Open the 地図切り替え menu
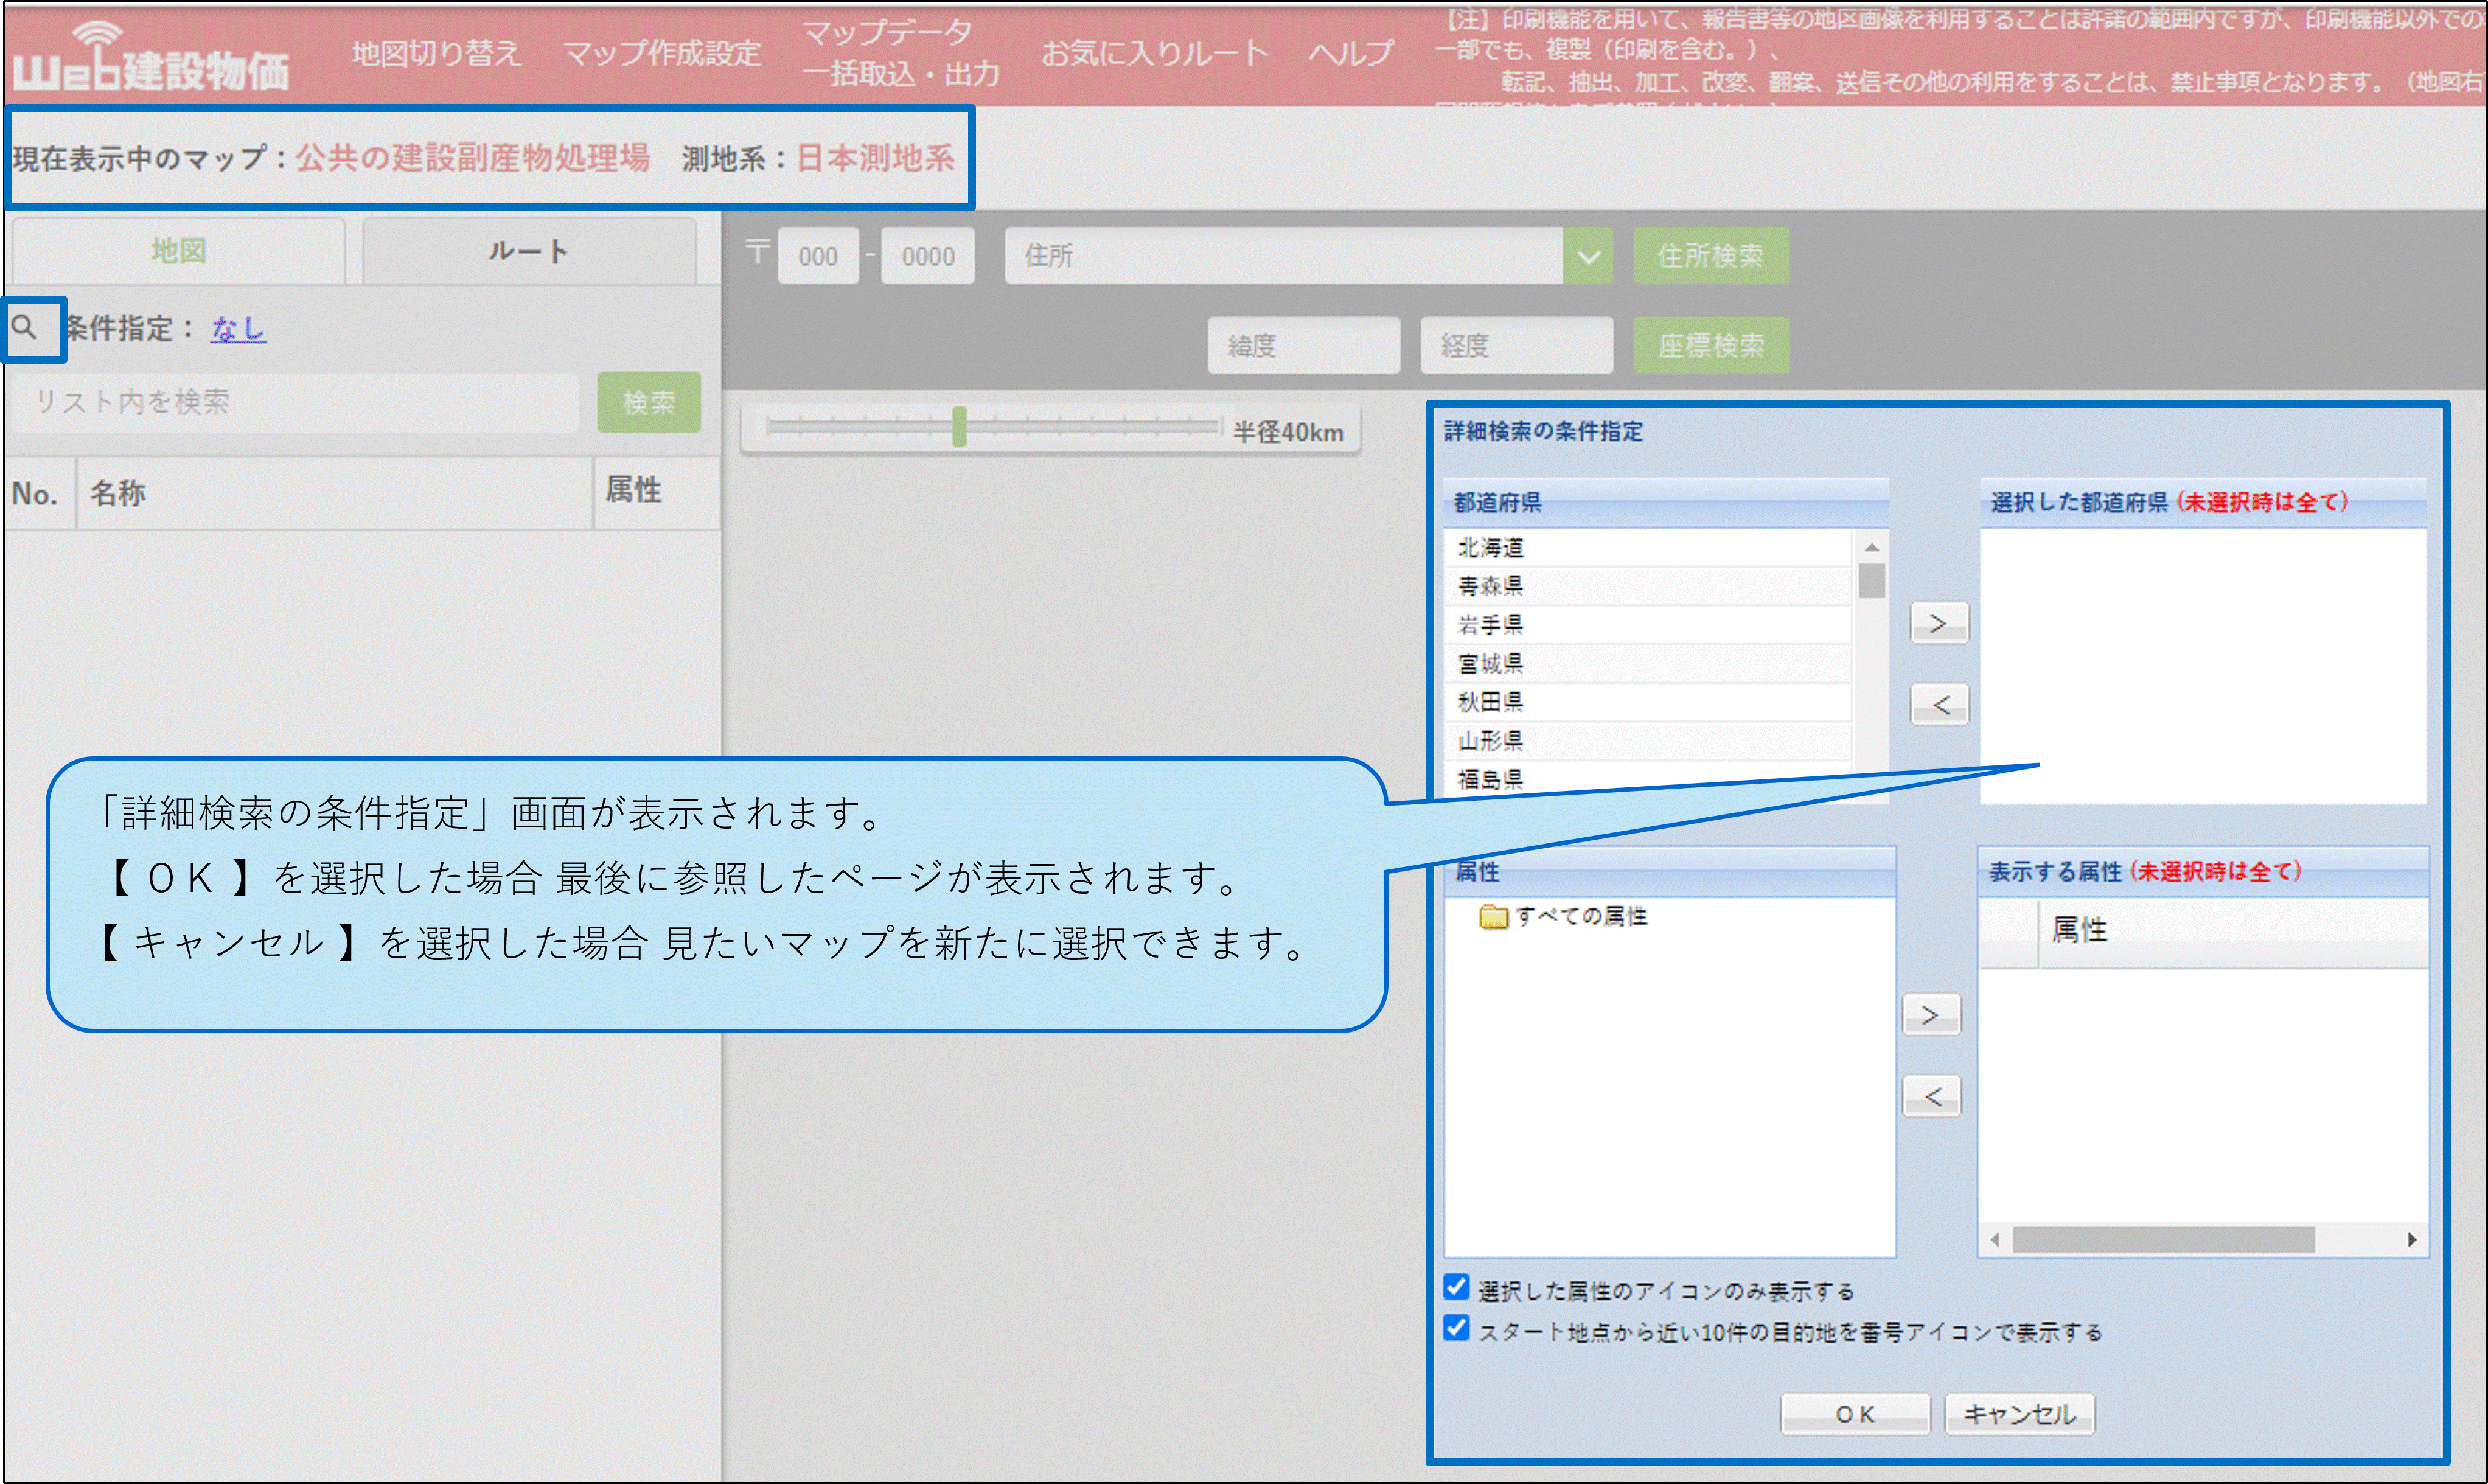Screen dimensions: 2488x1484 (436, 53)
